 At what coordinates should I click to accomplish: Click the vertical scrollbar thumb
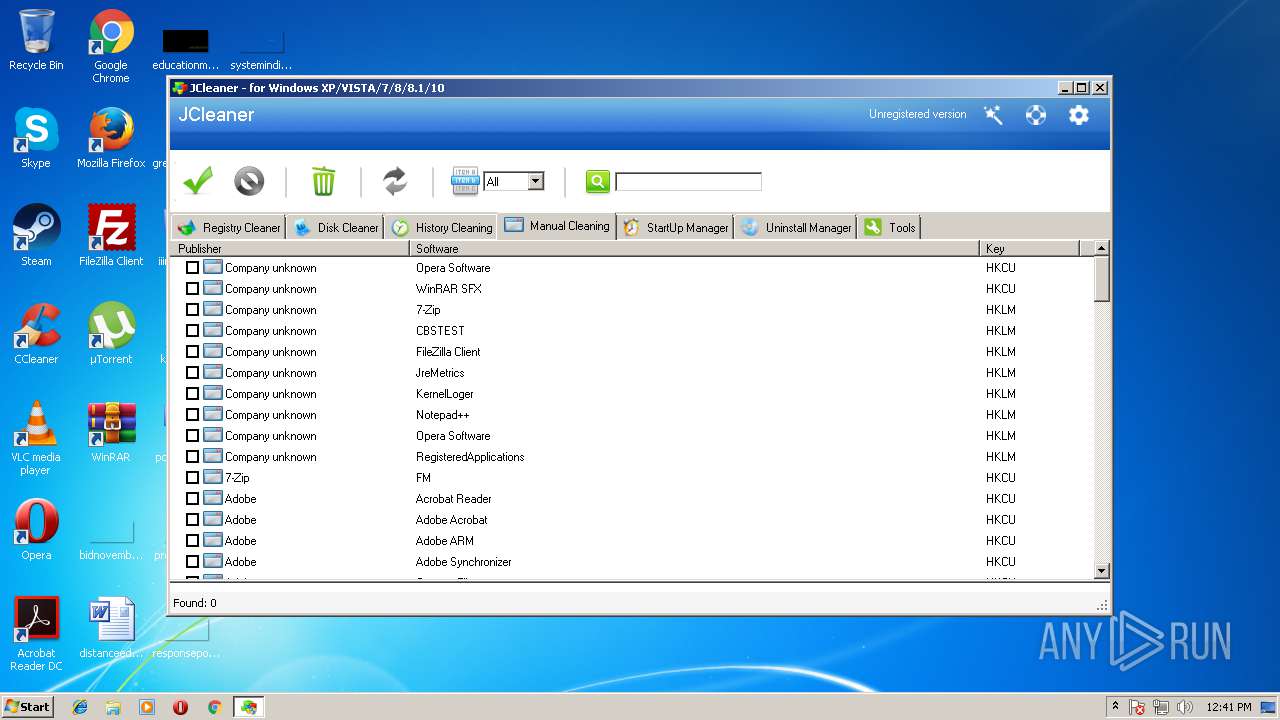pyautogui.click(x=1102, y=279)
